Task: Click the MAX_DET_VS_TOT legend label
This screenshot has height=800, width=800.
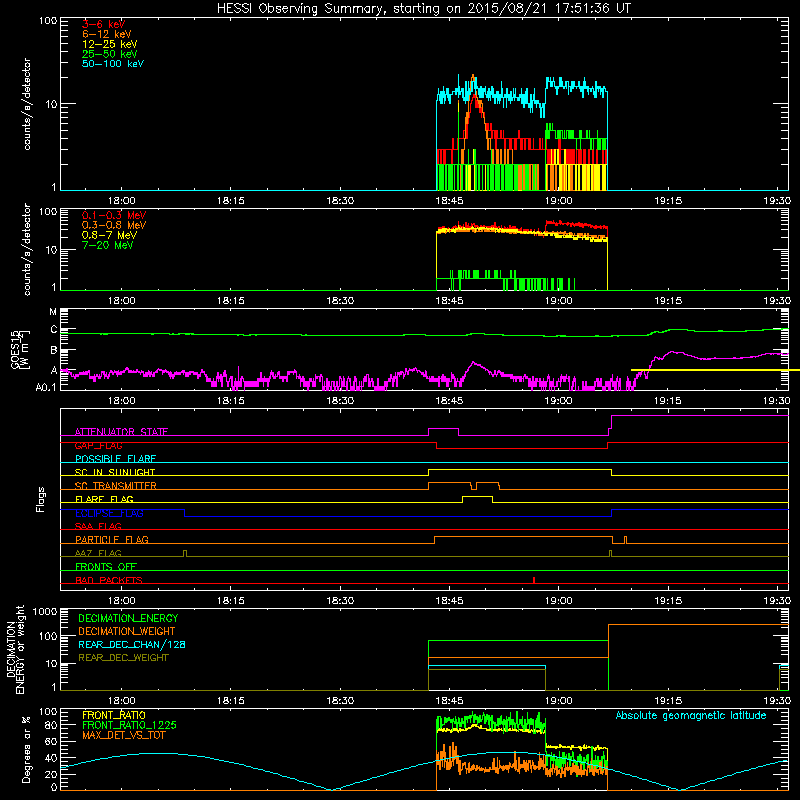Action: [123, 735]
